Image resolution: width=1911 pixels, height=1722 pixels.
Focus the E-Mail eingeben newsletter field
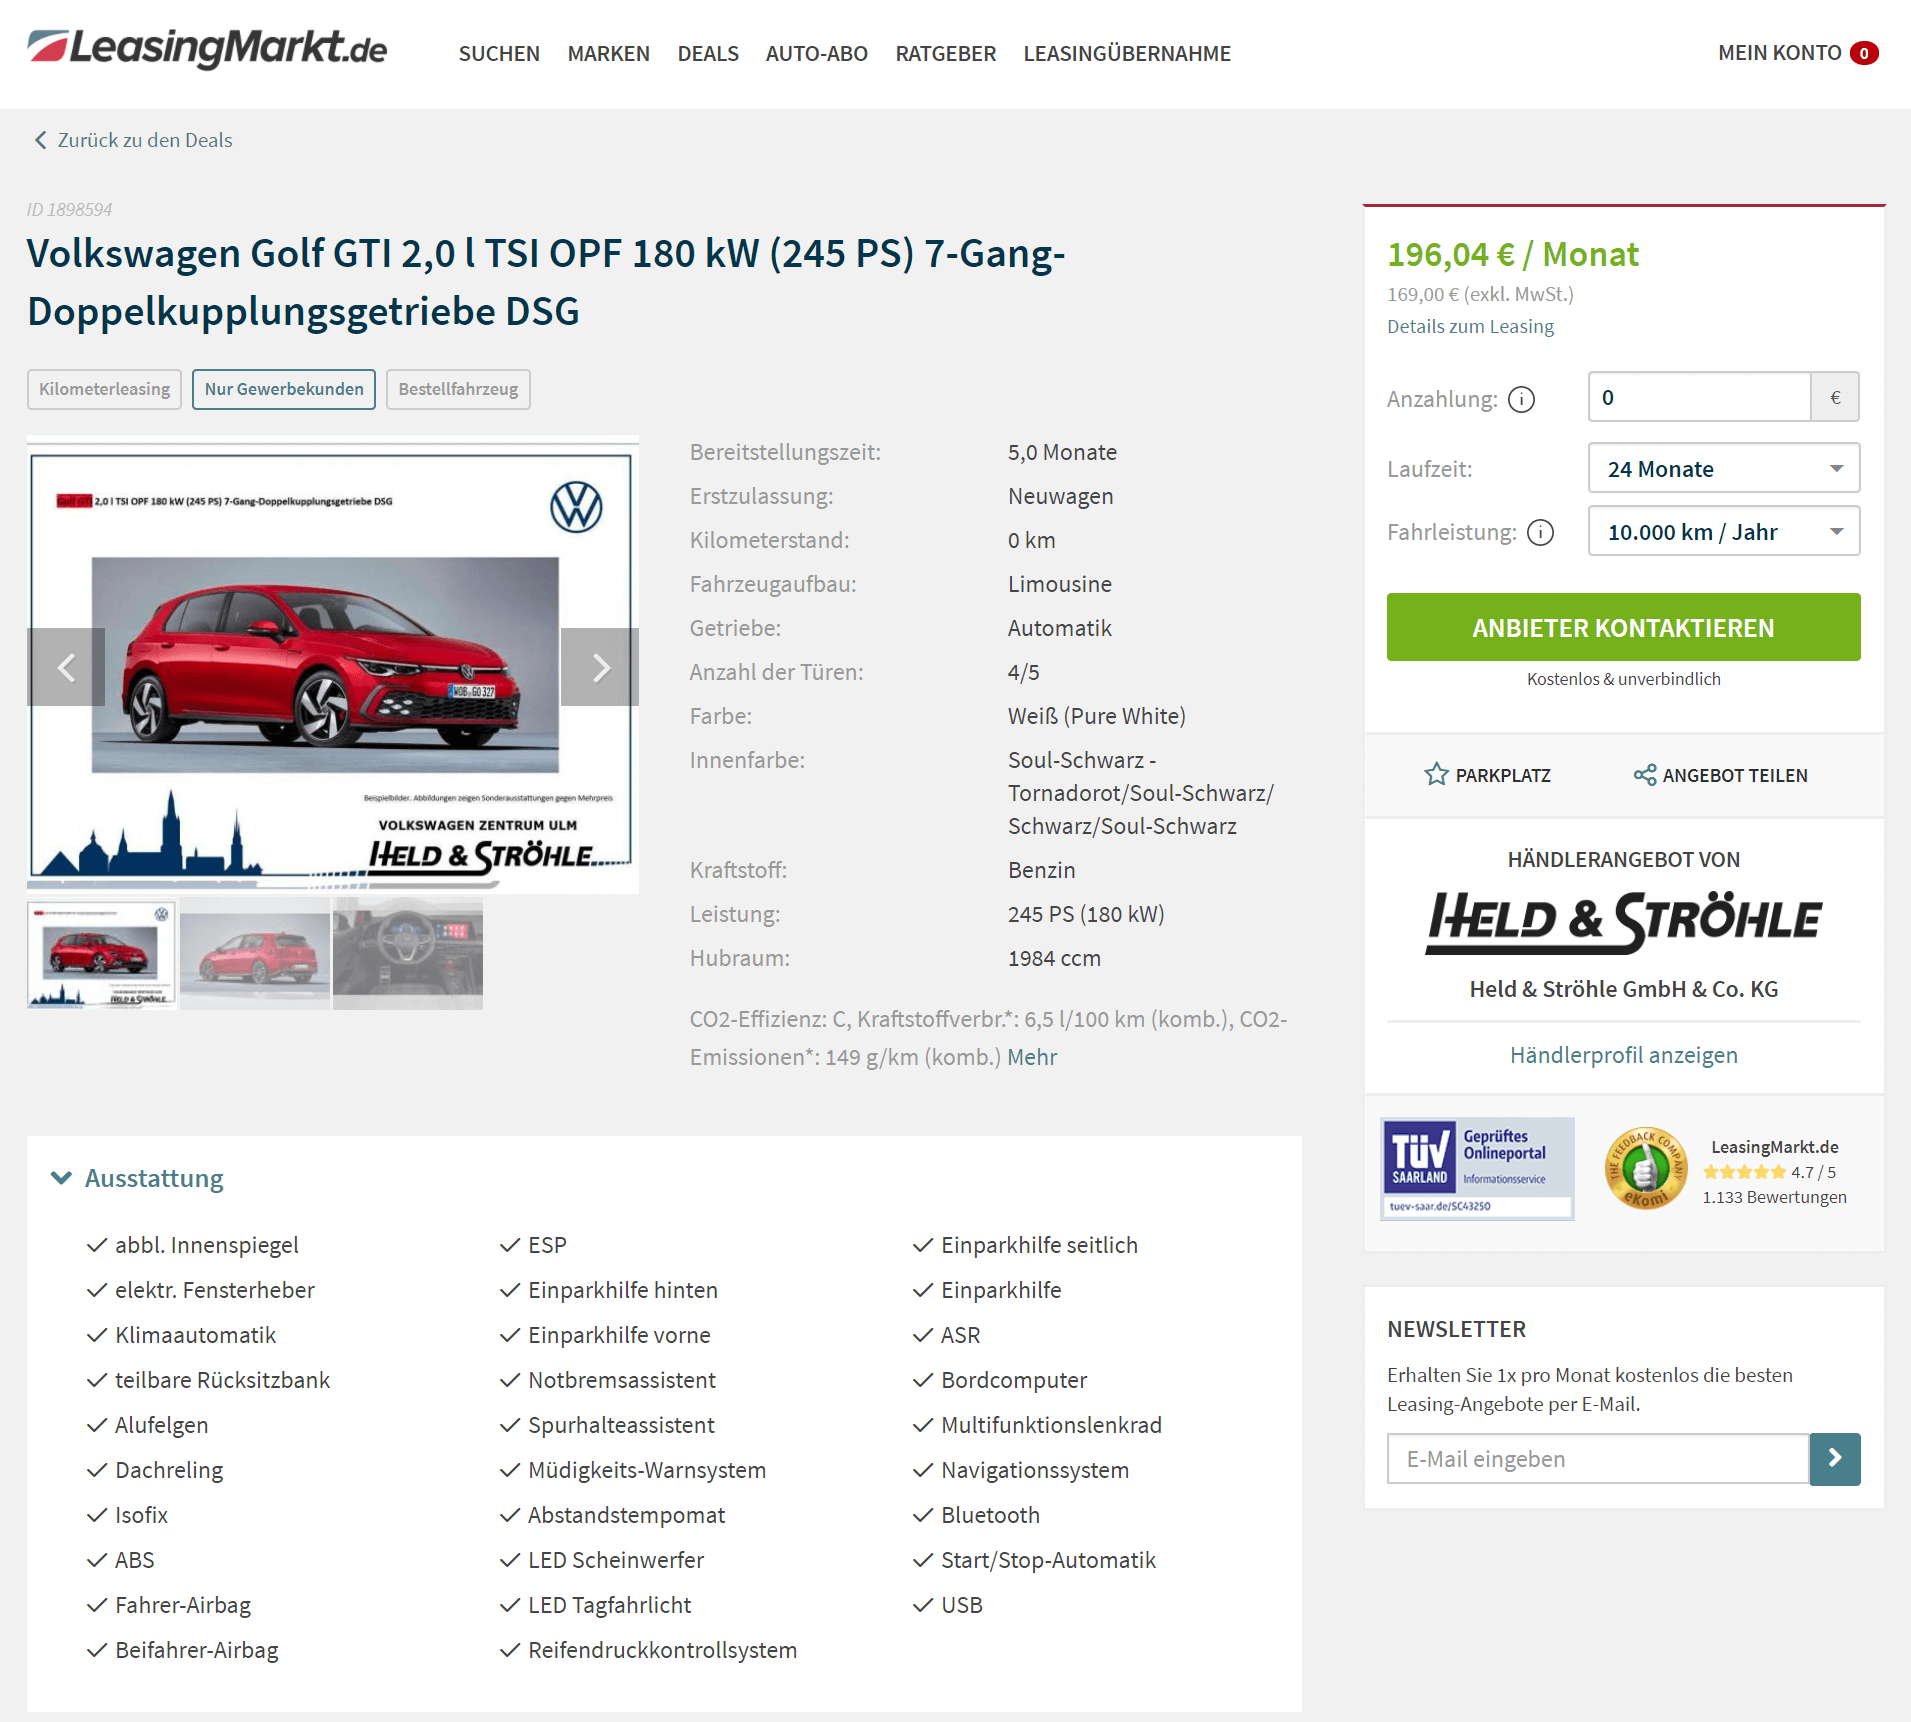click(x=1597, y=1459)
